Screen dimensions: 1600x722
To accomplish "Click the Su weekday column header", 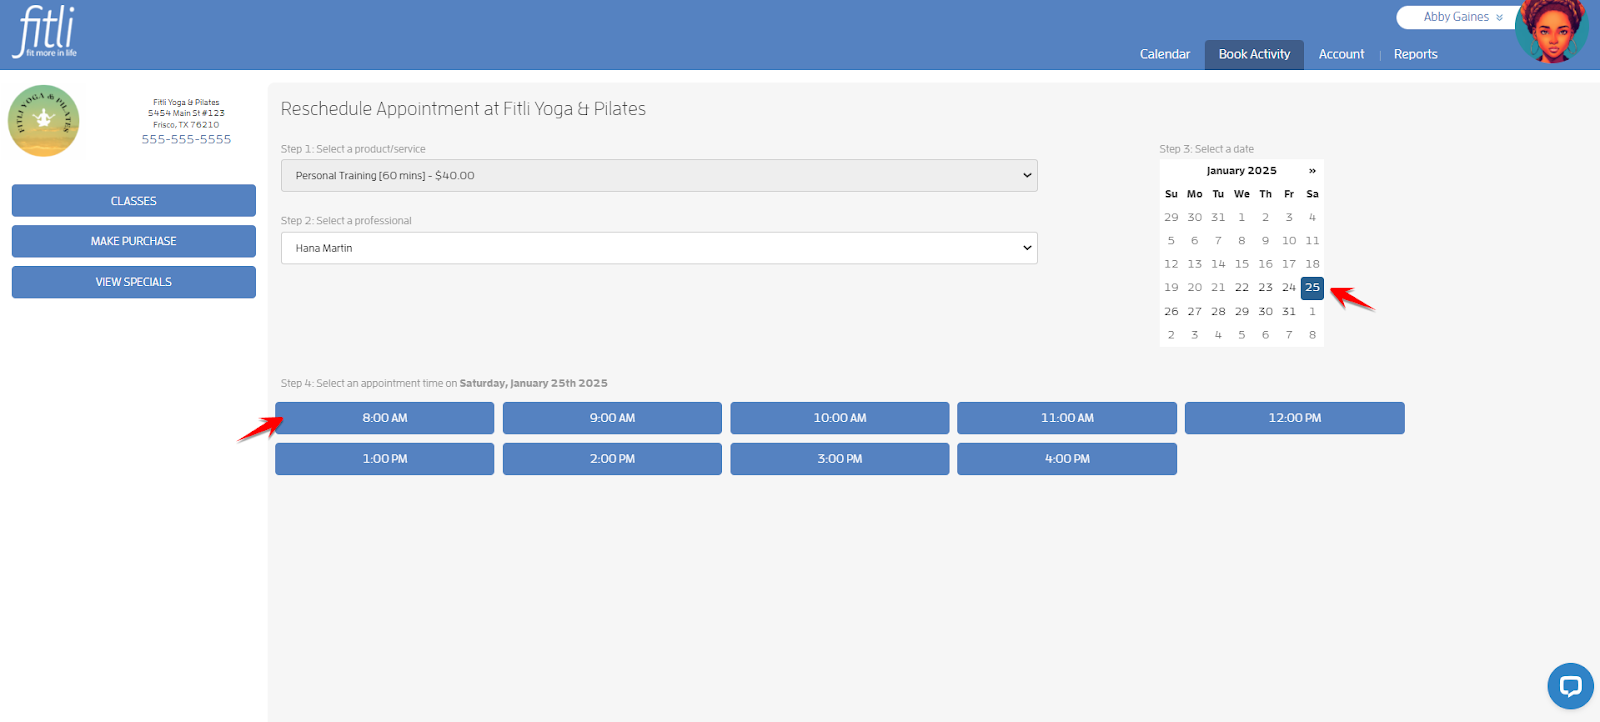I will 1171,194.
